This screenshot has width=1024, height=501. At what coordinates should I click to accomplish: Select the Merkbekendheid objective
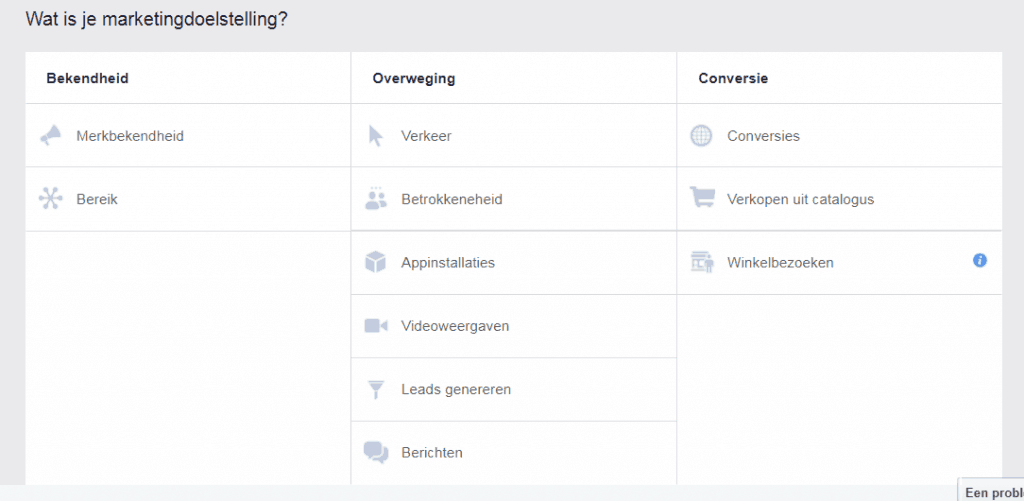(188, 136)
